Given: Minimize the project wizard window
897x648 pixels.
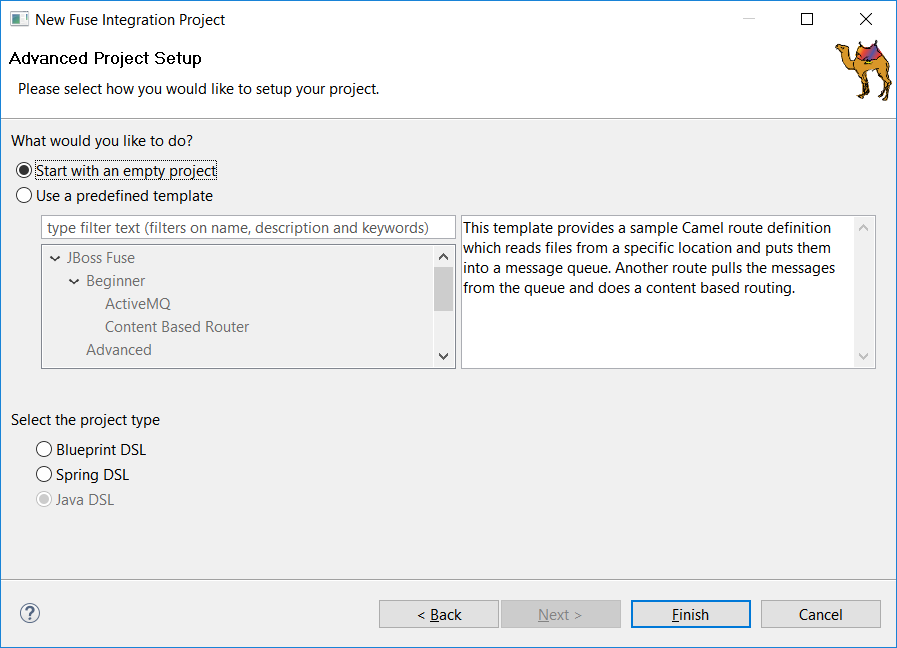Looking at the screenshot, I should click(x=750, y=19).
